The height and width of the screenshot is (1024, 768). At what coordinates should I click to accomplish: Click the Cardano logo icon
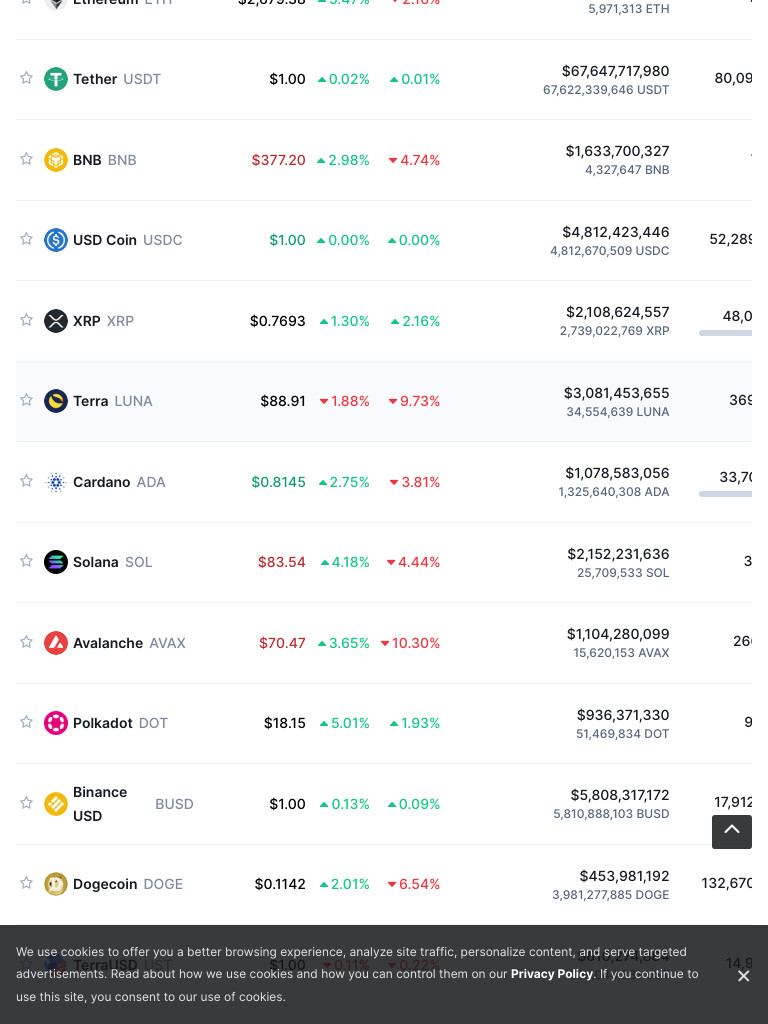coord(56,482)
